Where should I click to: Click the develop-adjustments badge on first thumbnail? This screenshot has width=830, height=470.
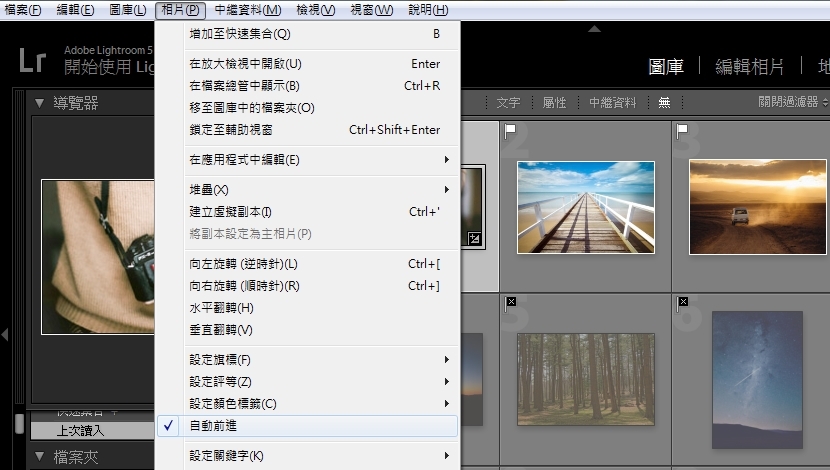click(474, 239)
